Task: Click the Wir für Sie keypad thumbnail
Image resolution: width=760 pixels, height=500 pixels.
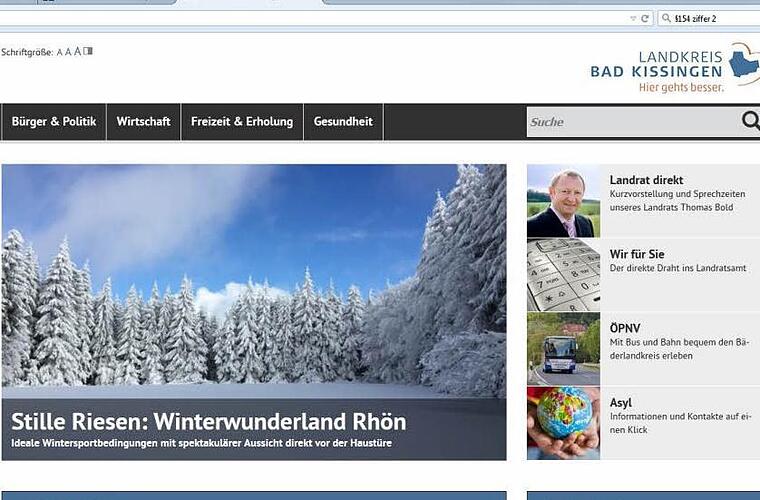Action: click(563, 275)
